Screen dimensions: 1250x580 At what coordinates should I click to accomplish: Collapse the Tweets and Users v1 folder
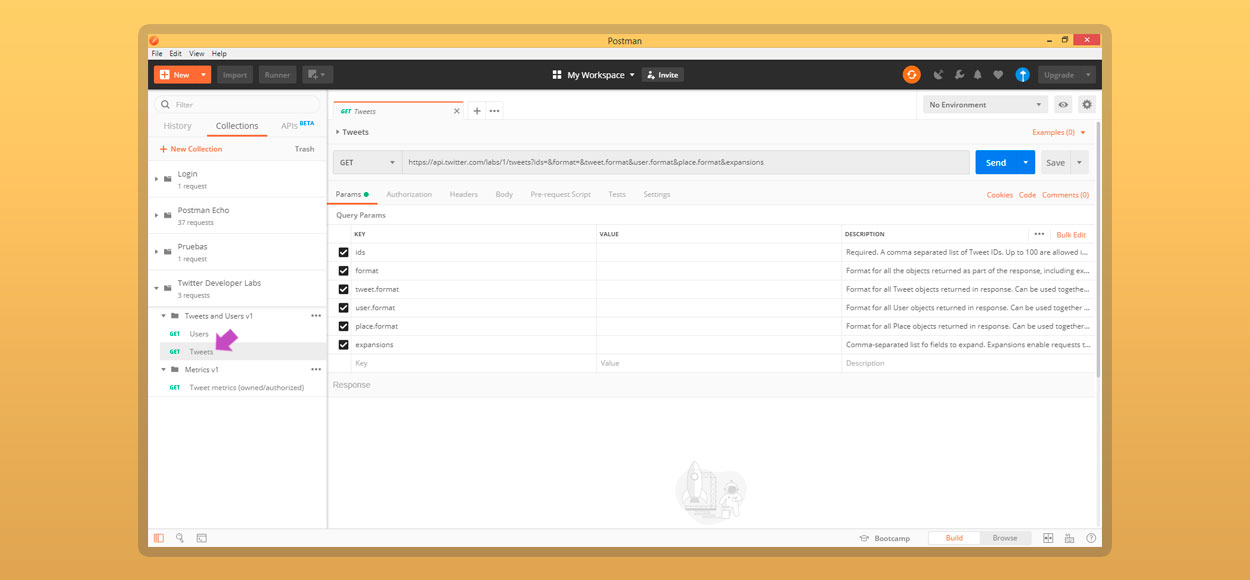pos(164,316)
